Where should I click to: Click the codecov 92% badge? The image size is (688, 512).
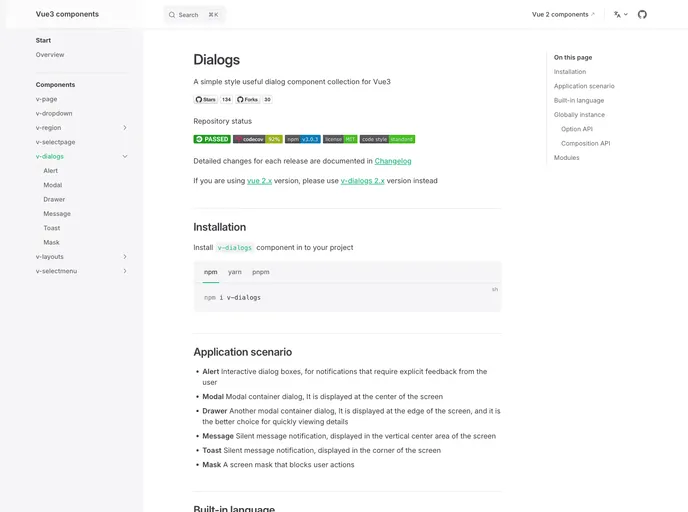coord(258,139)
